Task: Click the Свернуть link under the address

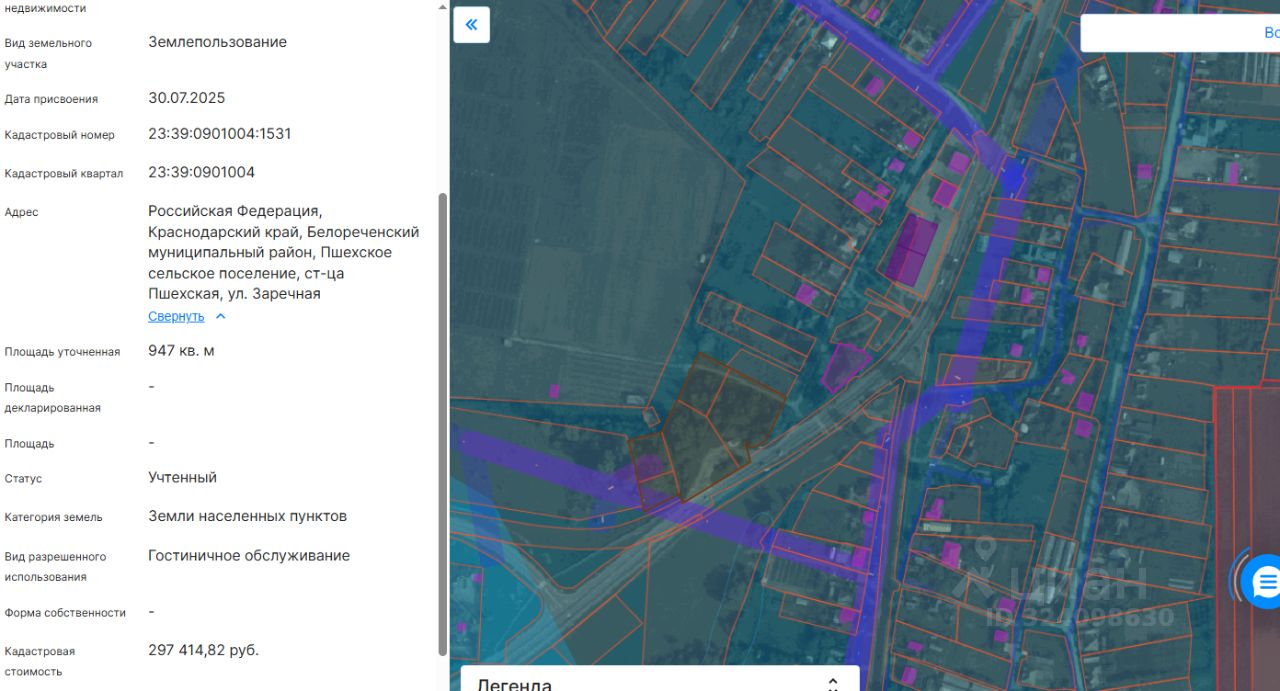Action: tap(176, 316)
